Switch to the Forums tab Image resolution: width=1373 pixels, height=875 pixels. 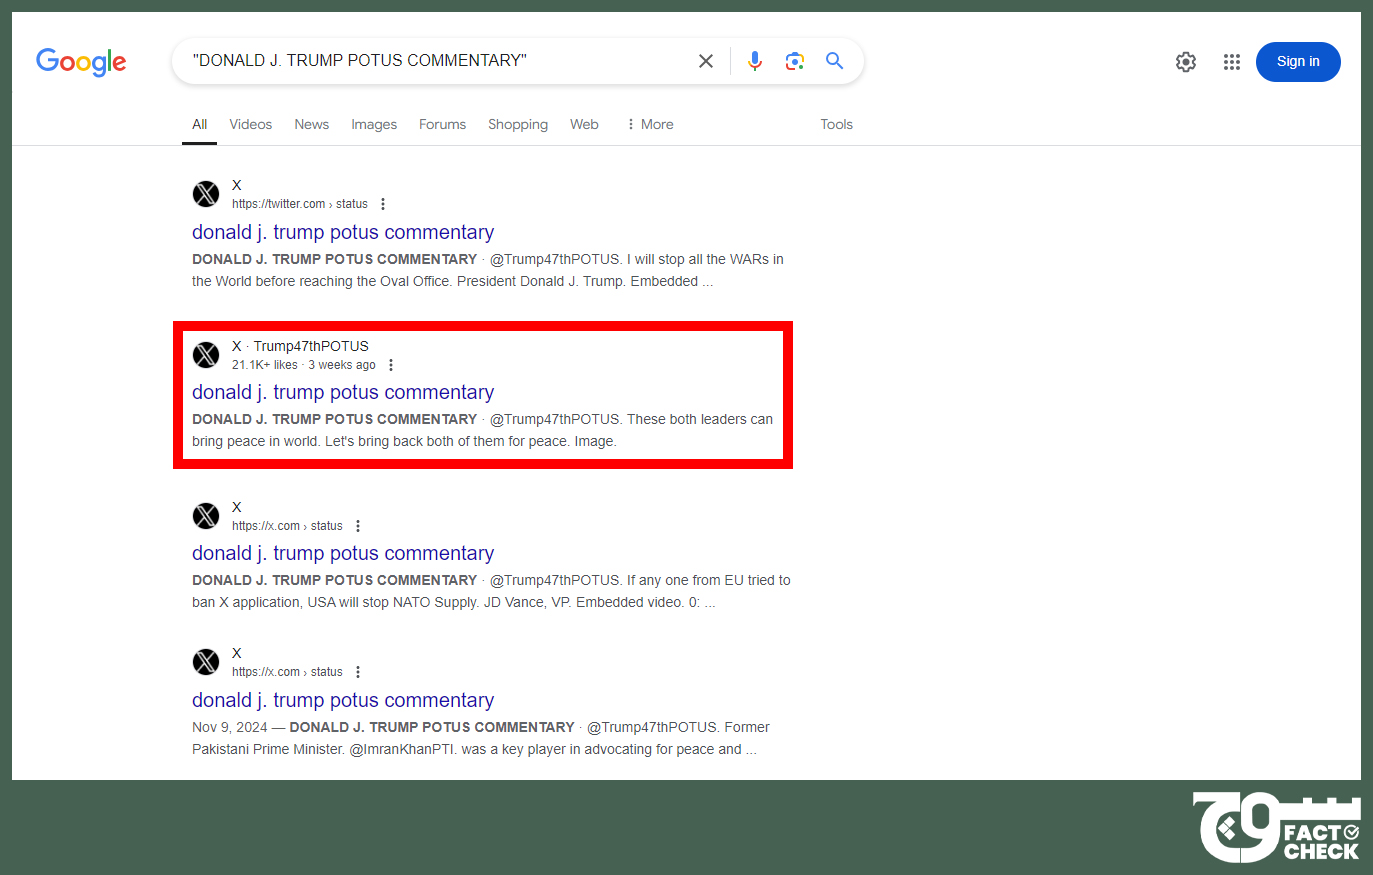coord(443,124)
